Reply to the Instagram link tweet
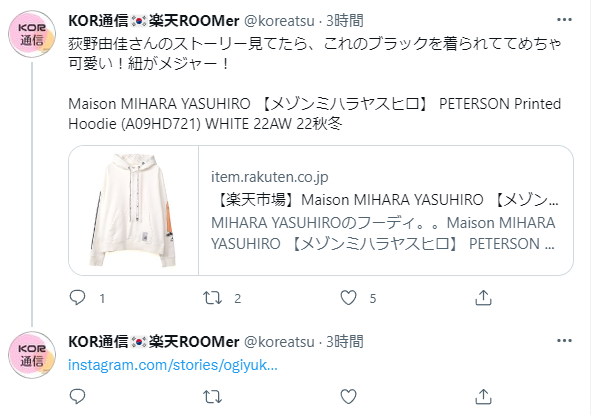Screen dimensions: 611x415 pyautogui.click(x=77, y=397)
